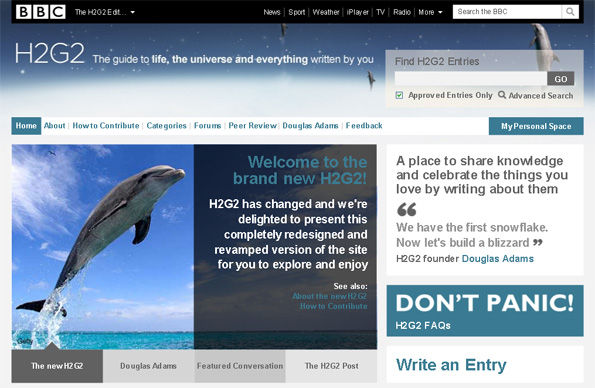Click the Advanced Search magnifier icon
Image resolution: width=595 pixels, height=388 pixels.
point(502,95)
